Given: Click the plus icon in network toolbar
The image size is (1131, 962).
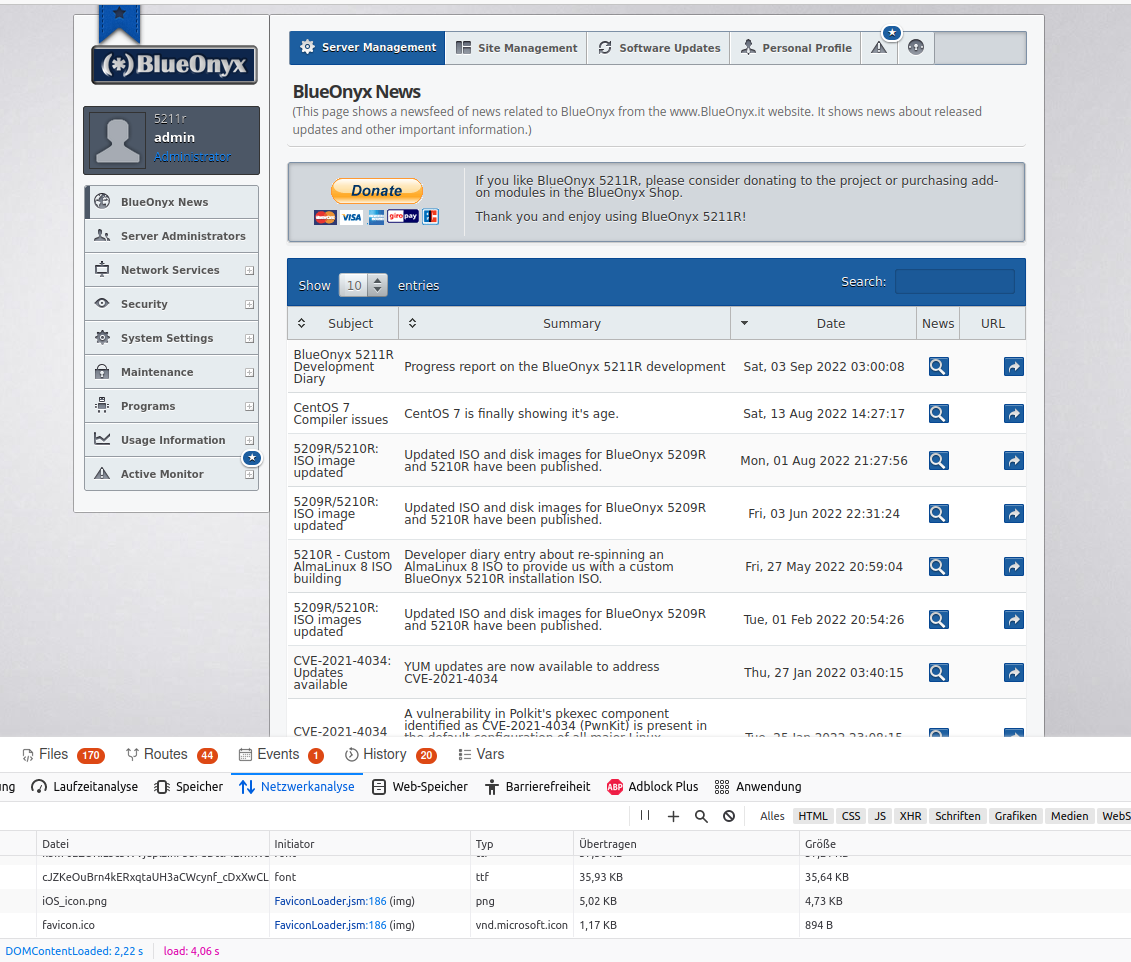Looking at the screenshot, I should 673,816.
